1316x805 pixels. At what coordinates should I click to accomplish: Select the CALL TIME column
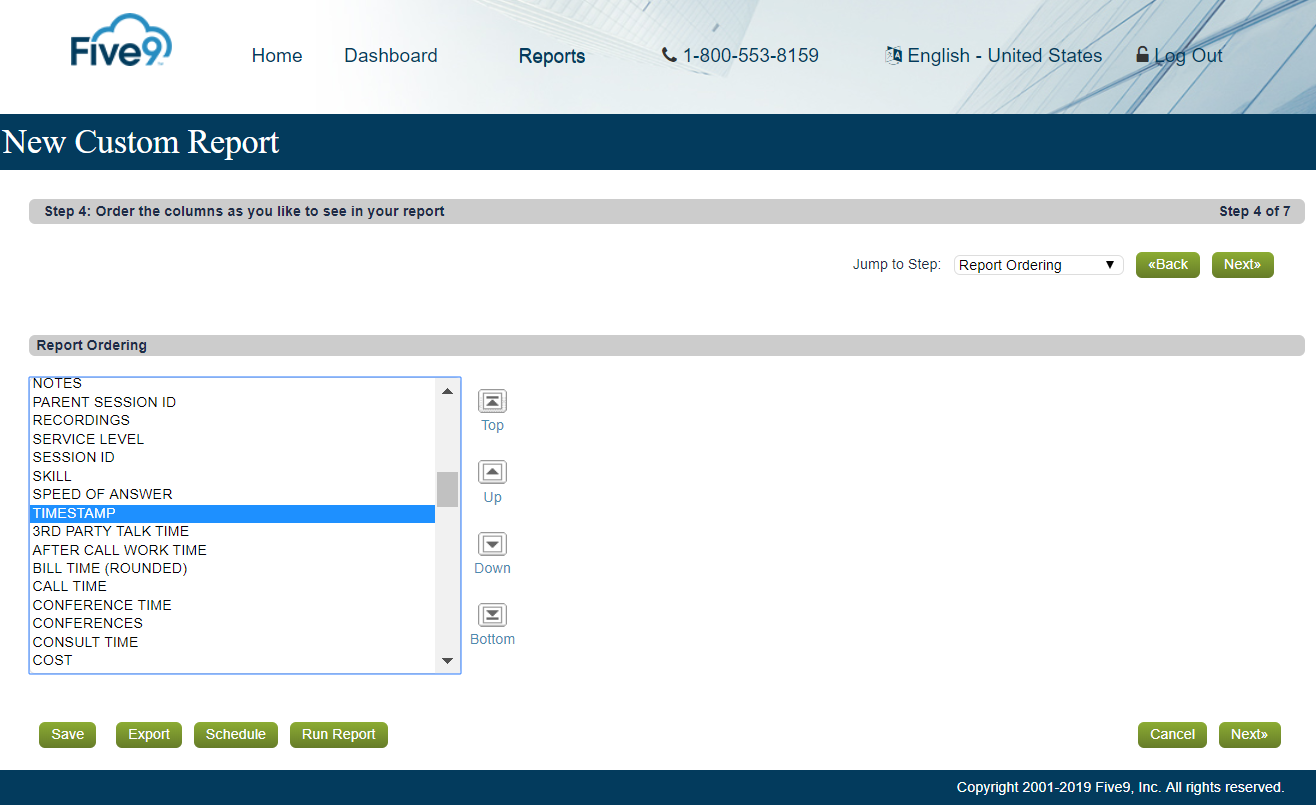[x=70, y=586]
